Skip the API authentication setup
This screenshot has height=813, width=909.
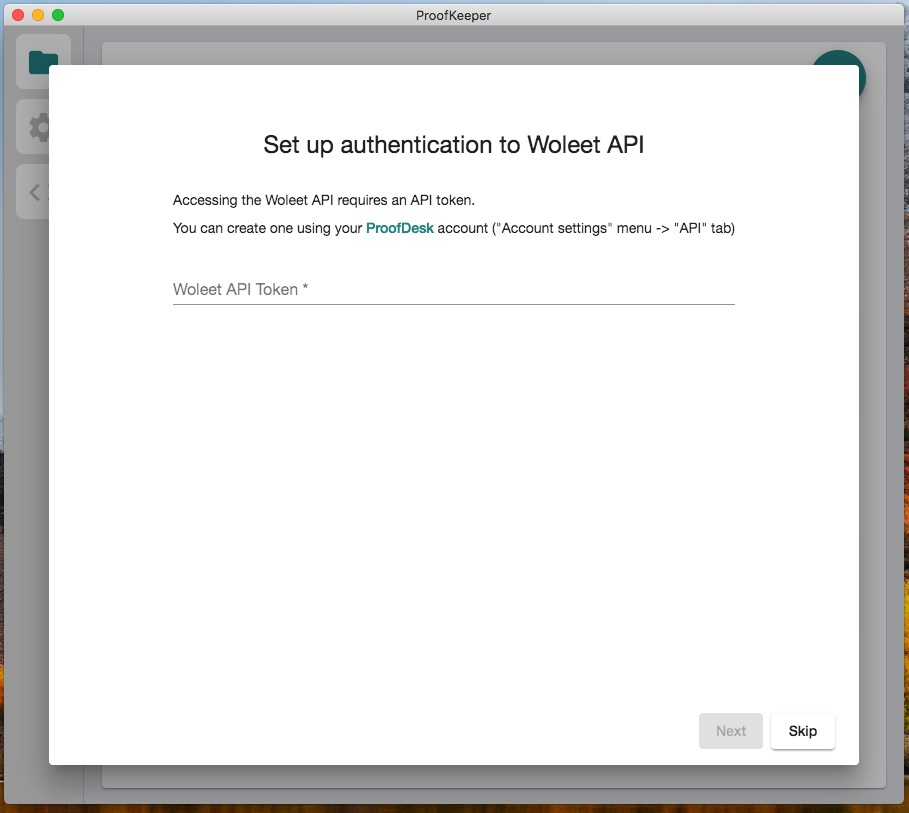[802, 731]
